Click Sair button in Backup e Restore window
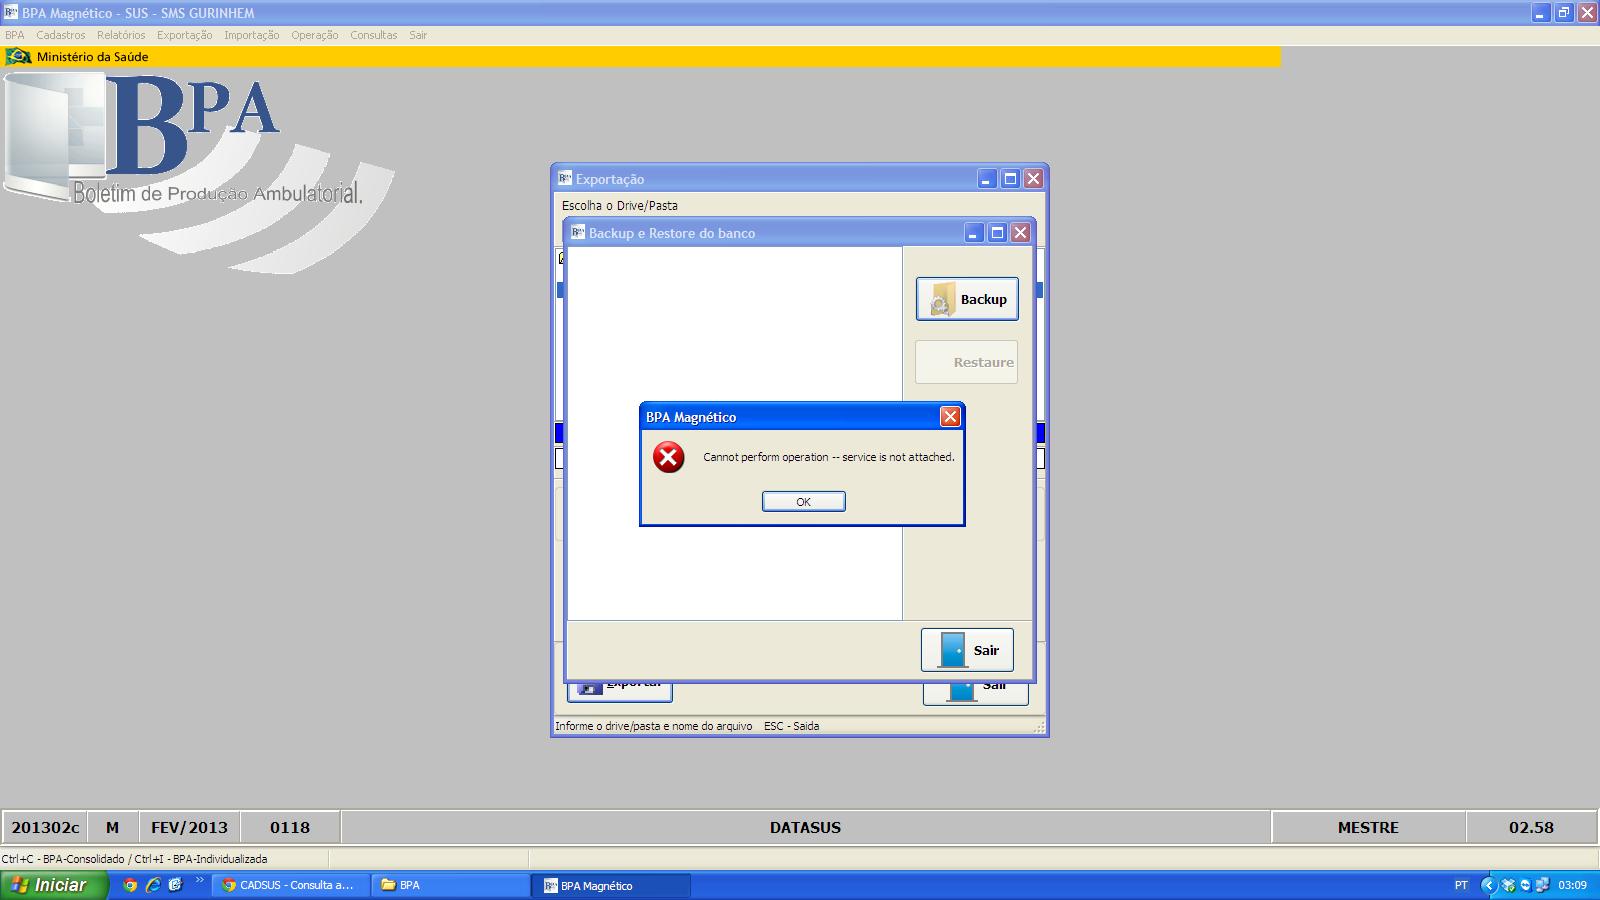 coord(967,650)
